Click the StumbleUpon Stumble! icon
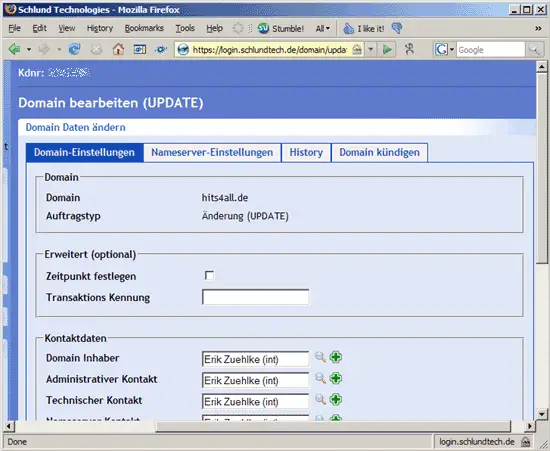 click(263, 28)
